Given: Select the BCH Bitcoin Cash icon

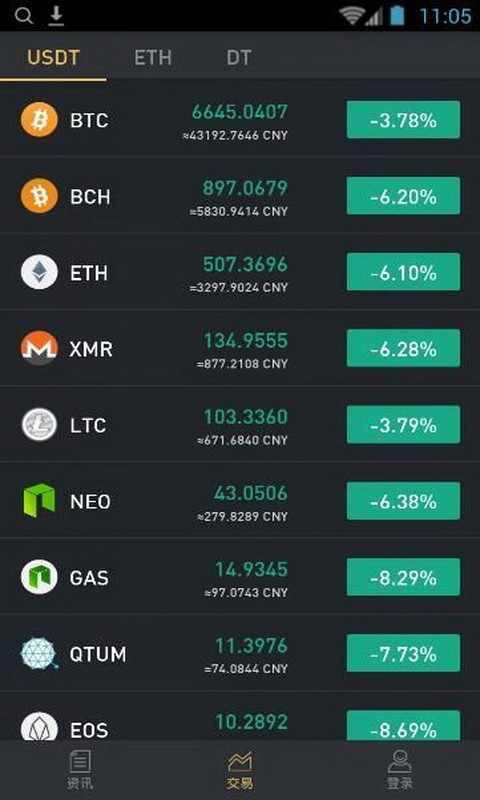Looking at the screenshot, I should [39, 196].
